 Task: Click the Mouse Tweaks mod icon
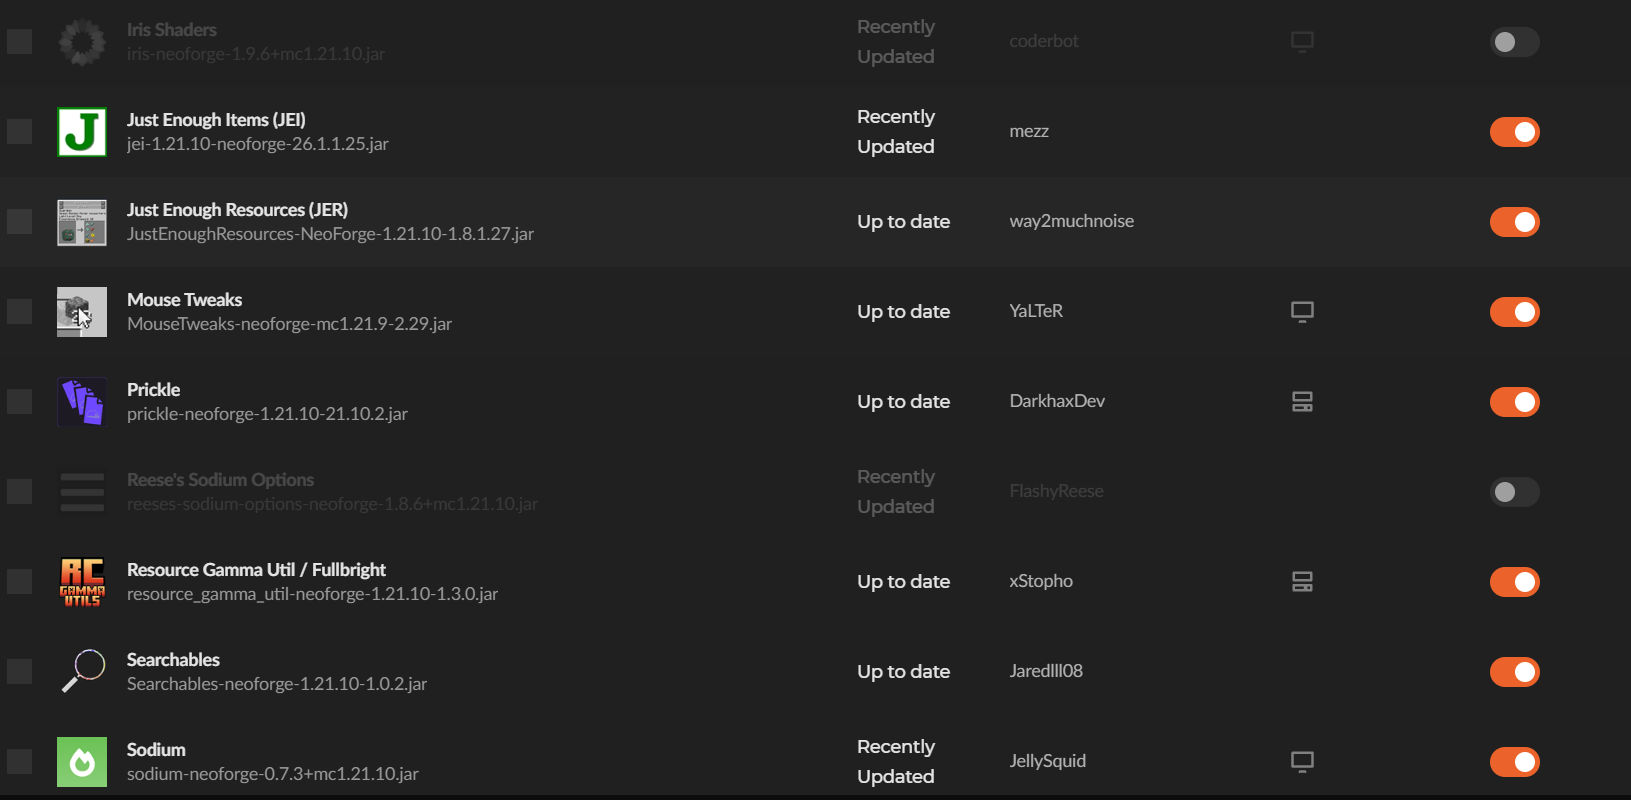point(82,312)
